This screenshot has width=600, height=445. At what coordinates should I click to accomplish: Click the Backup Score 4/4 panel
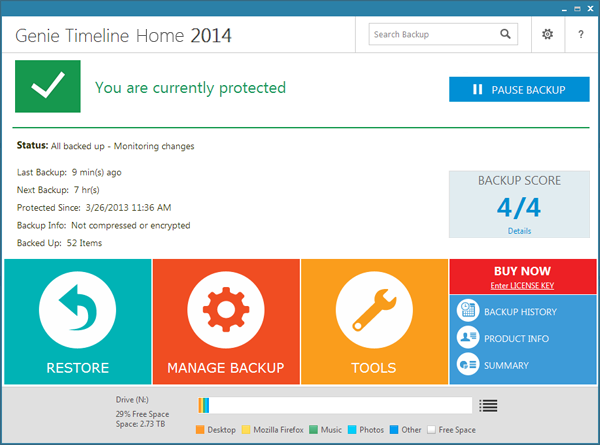[x=519, y=204]
